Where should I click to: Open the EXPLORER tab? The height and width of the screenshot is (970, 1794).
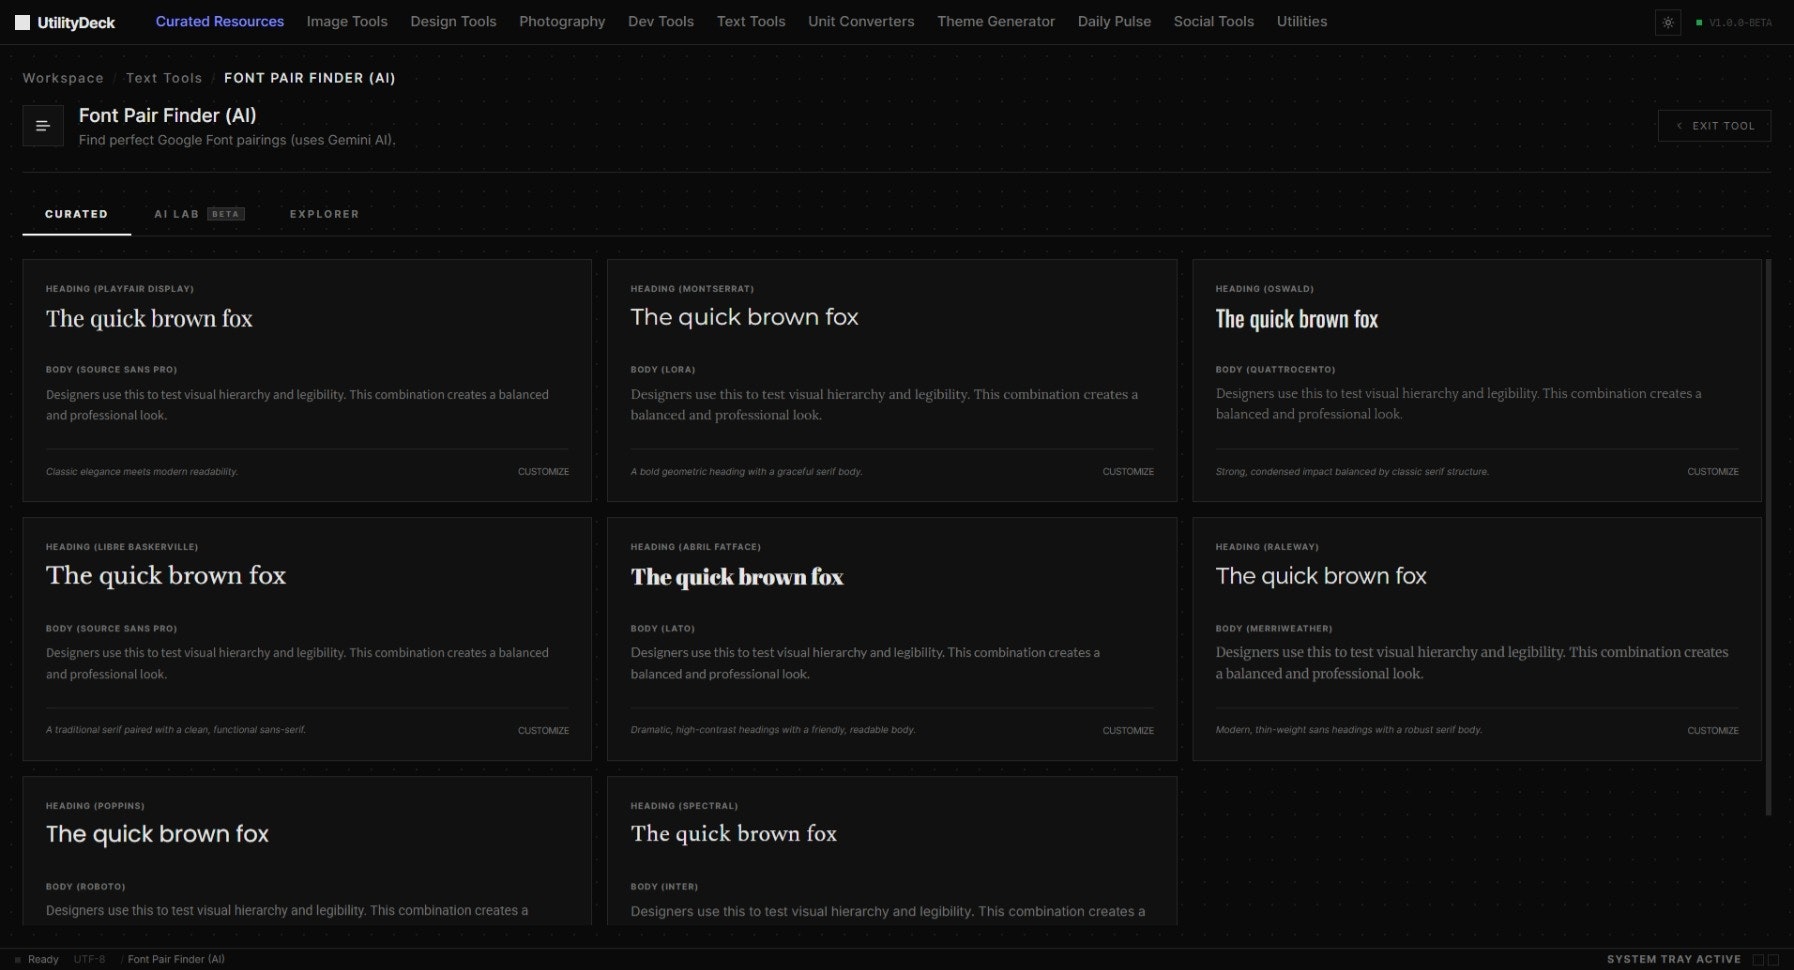(324, 213)
